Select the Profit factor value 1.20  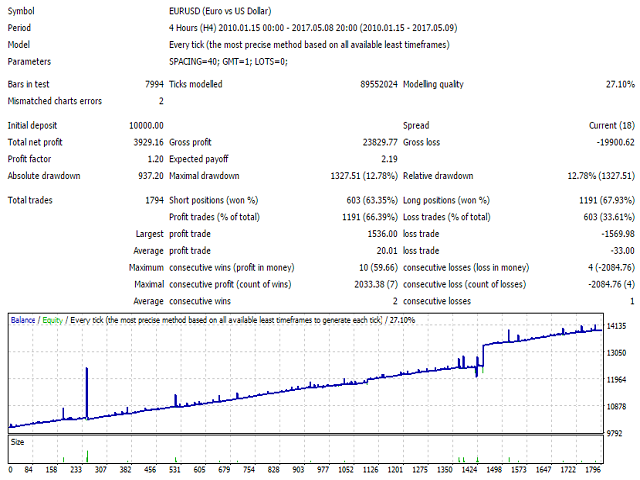154,159
